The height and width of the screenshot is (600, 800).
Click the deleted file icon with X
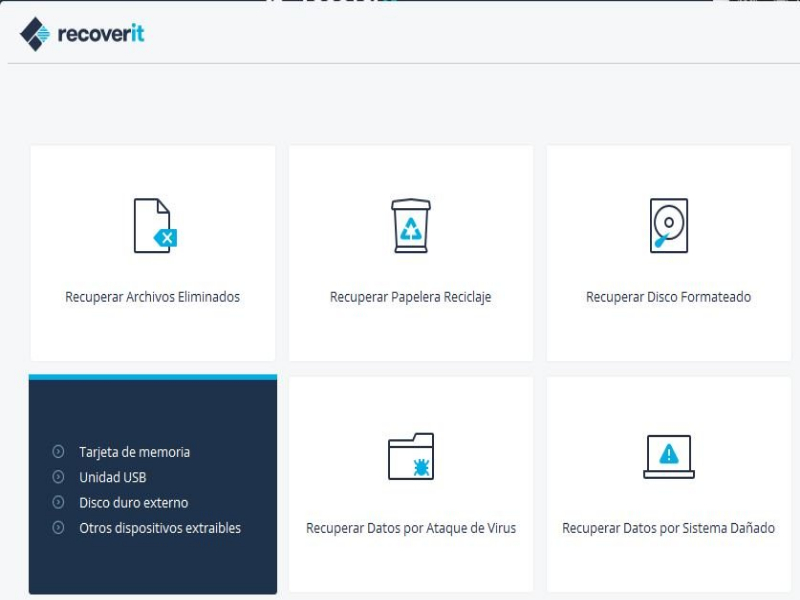(x=154, y=226)
